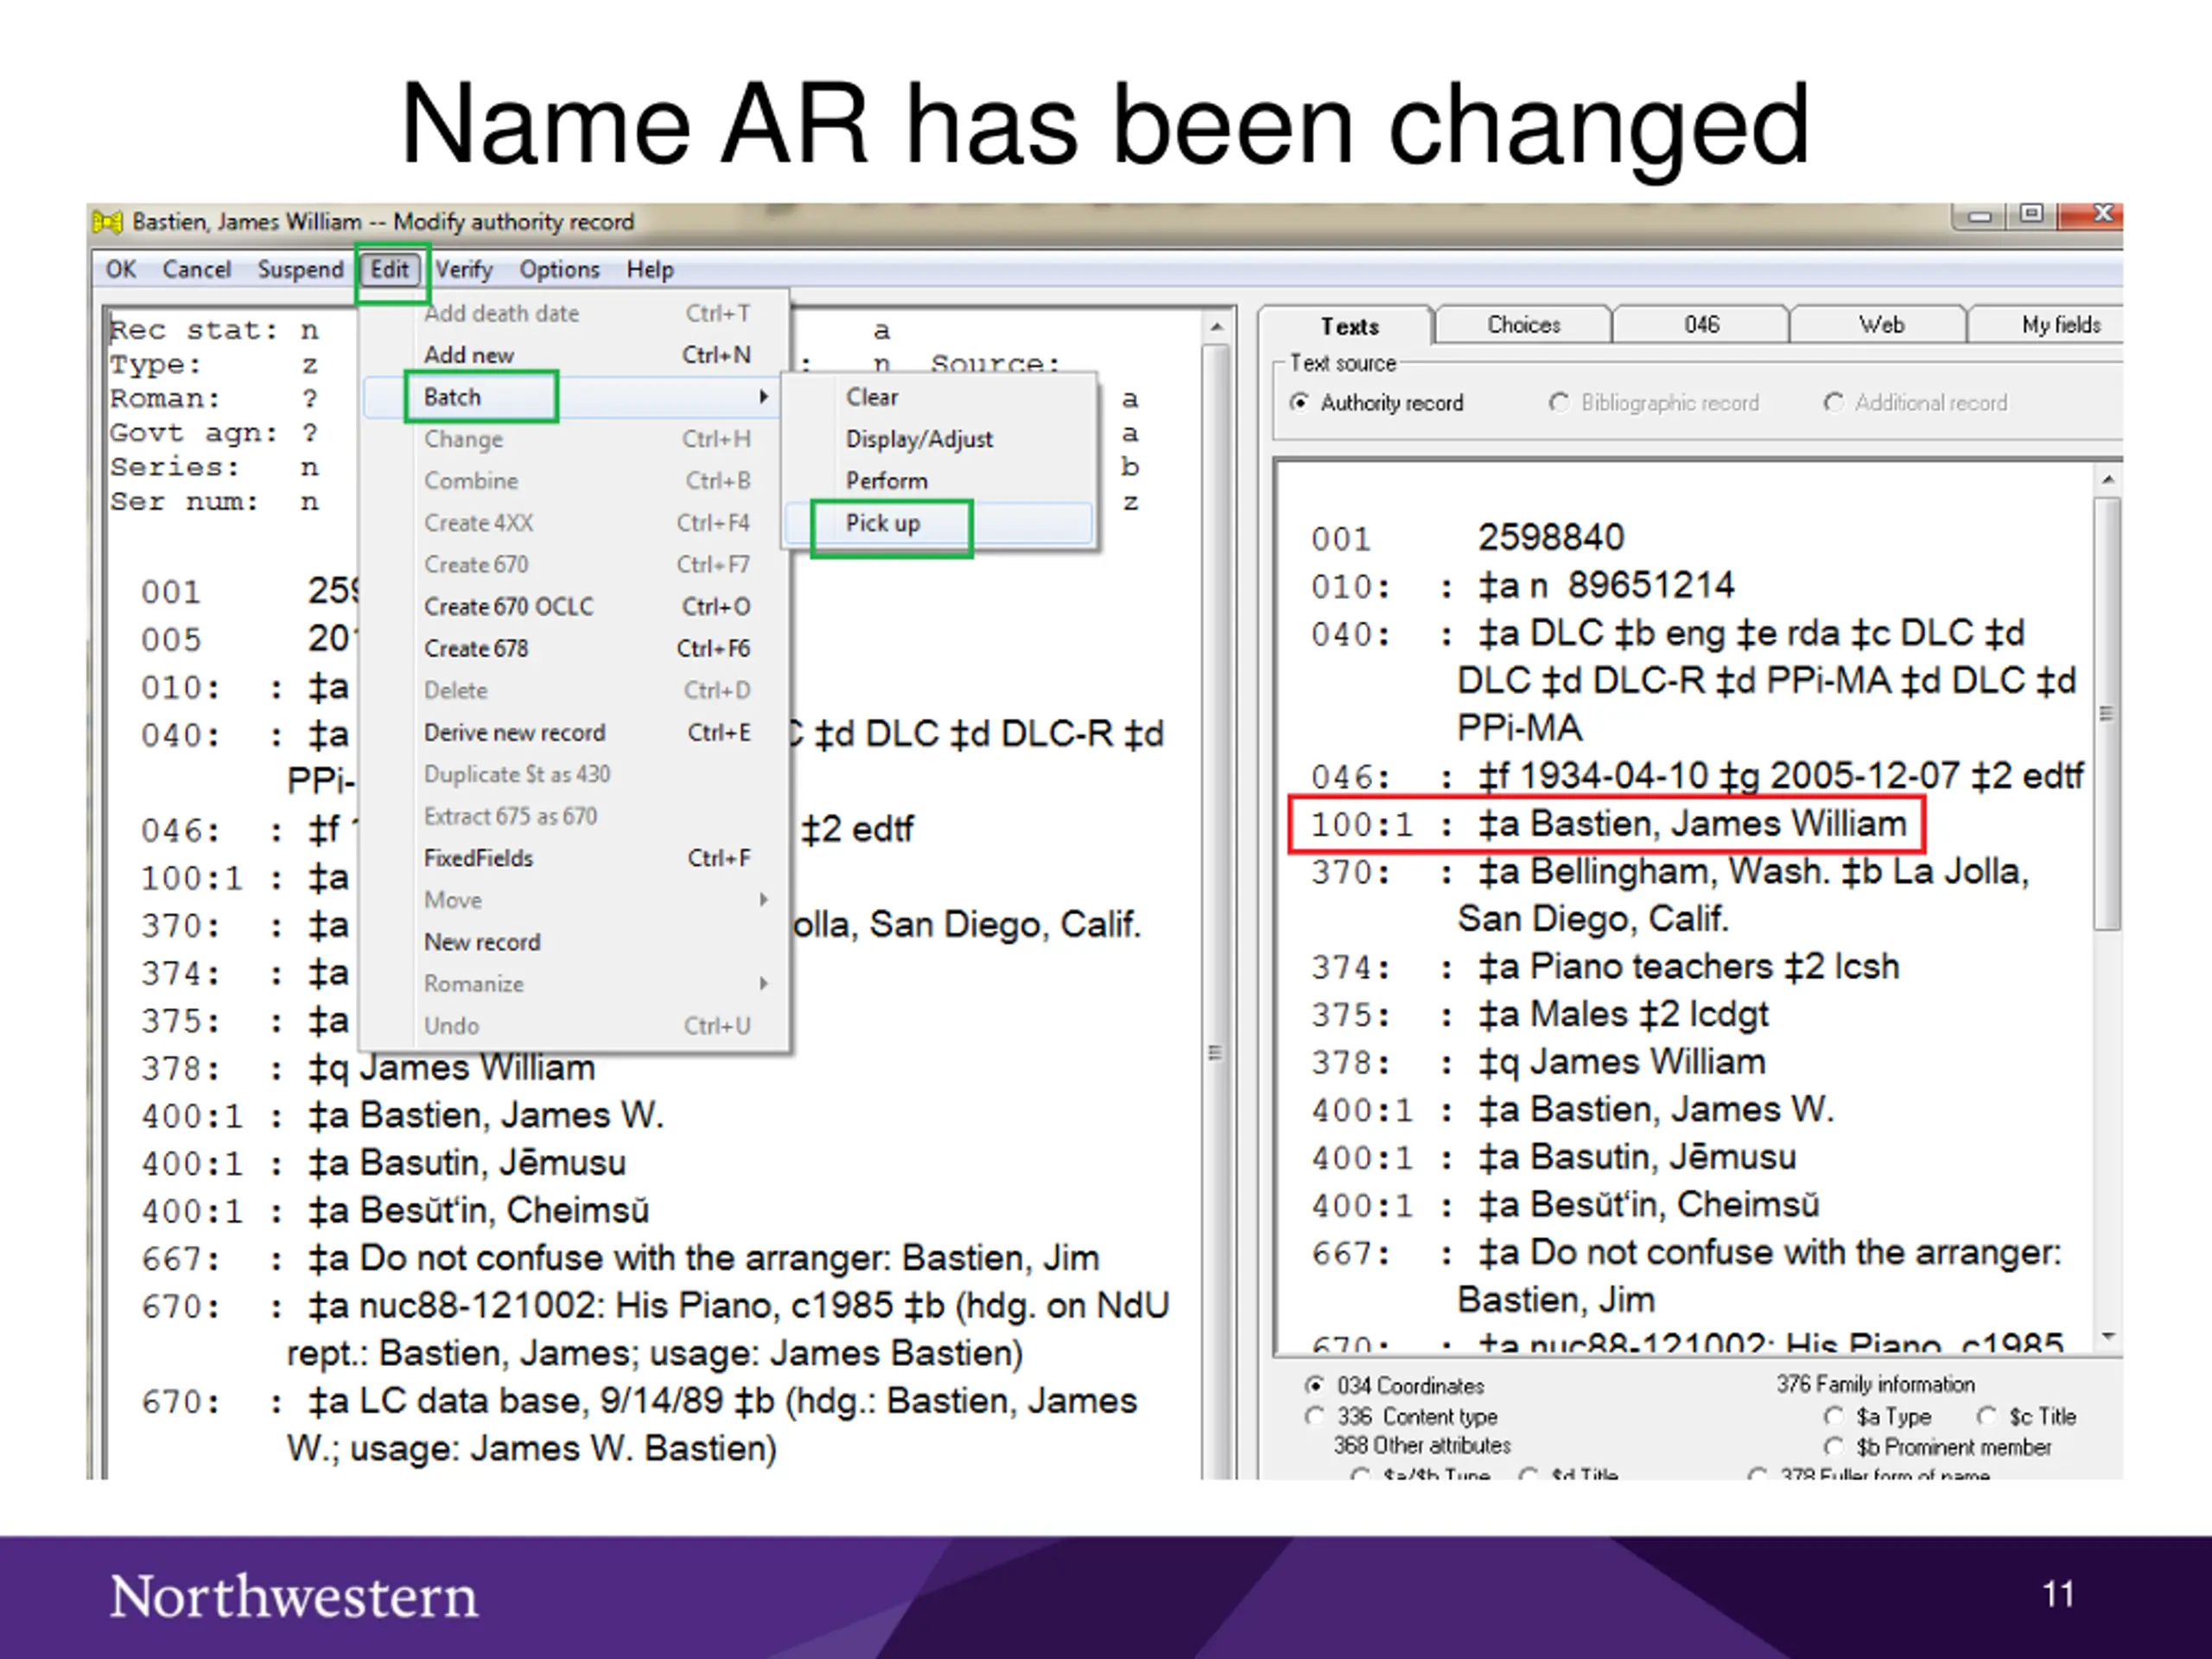Screen dimensions: 2212x1659
Task: Select Display/Adjust in Batch submenu
Action: 938,439
